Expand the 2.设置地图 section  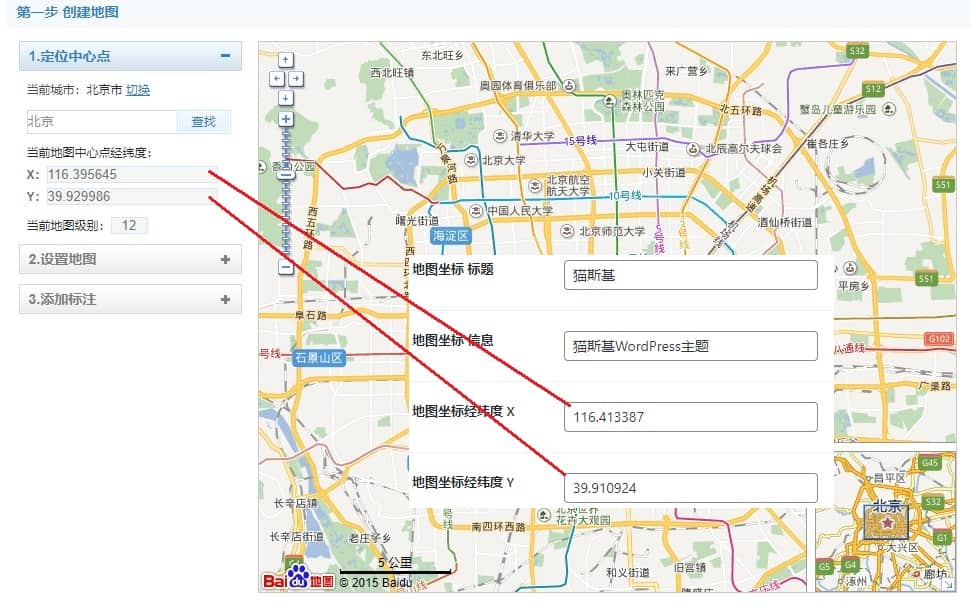(x=225, y=259)
